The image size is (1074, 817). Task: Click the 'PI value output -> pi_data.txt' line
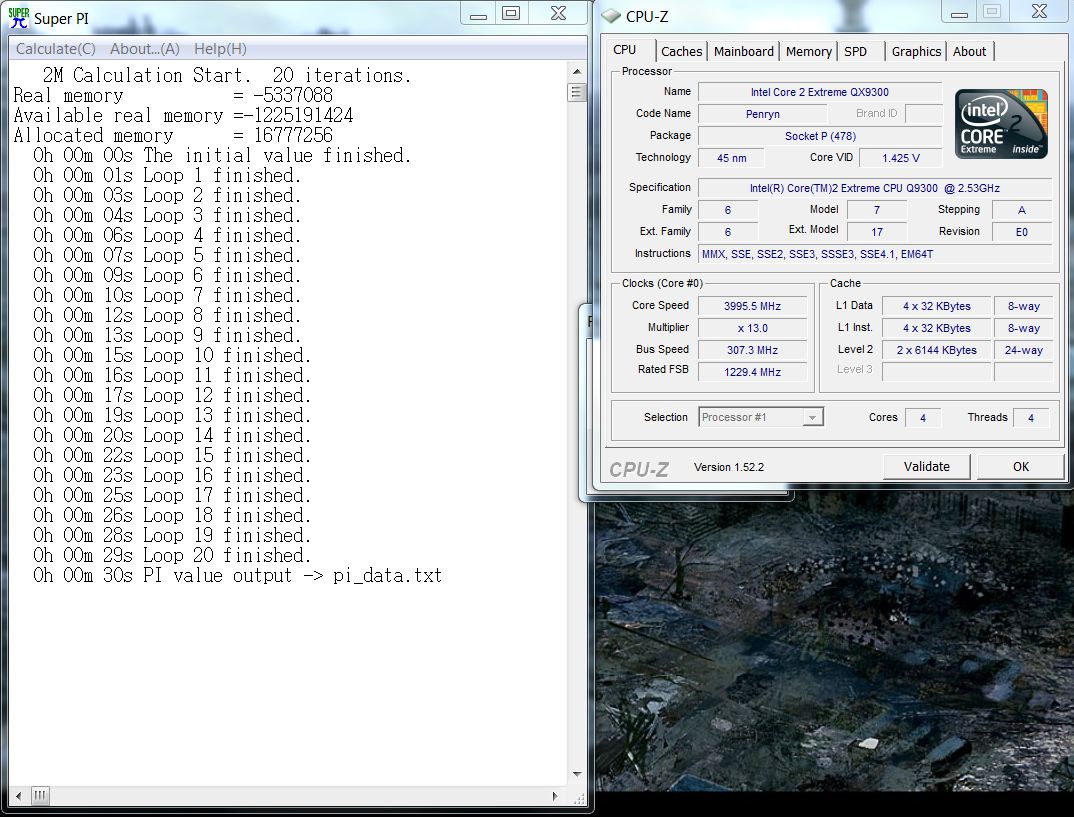click(x=238, y=575)
